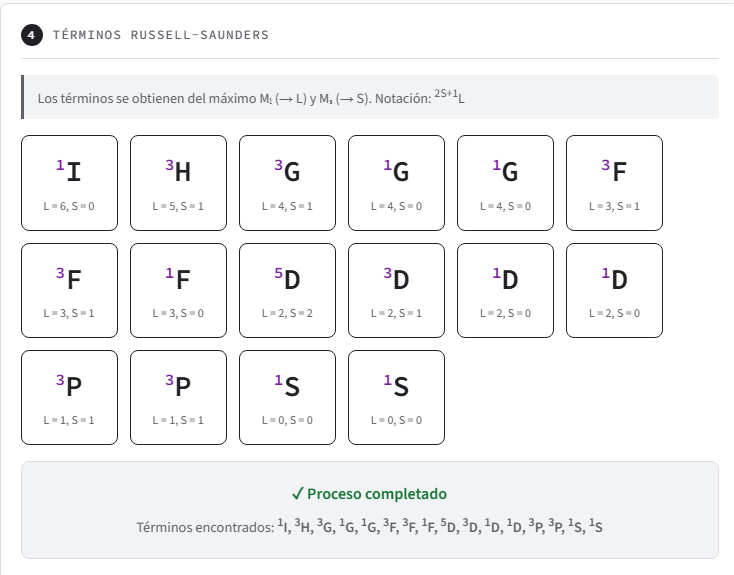Viewport: 734px width, 575px height.
Task: Select the ⁵D term card
Action: coord(287,291)
